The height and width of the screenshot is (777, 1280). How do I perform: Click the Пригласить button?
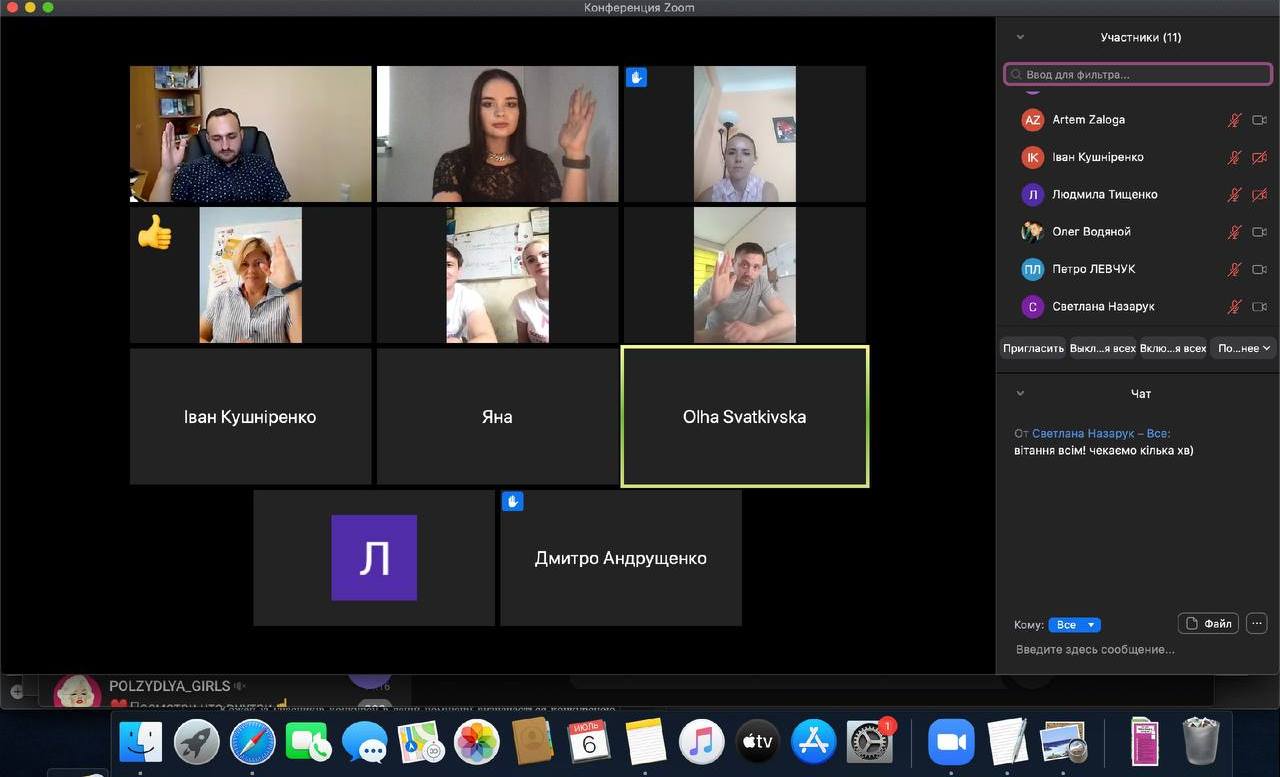click(x=1033, y=348)
